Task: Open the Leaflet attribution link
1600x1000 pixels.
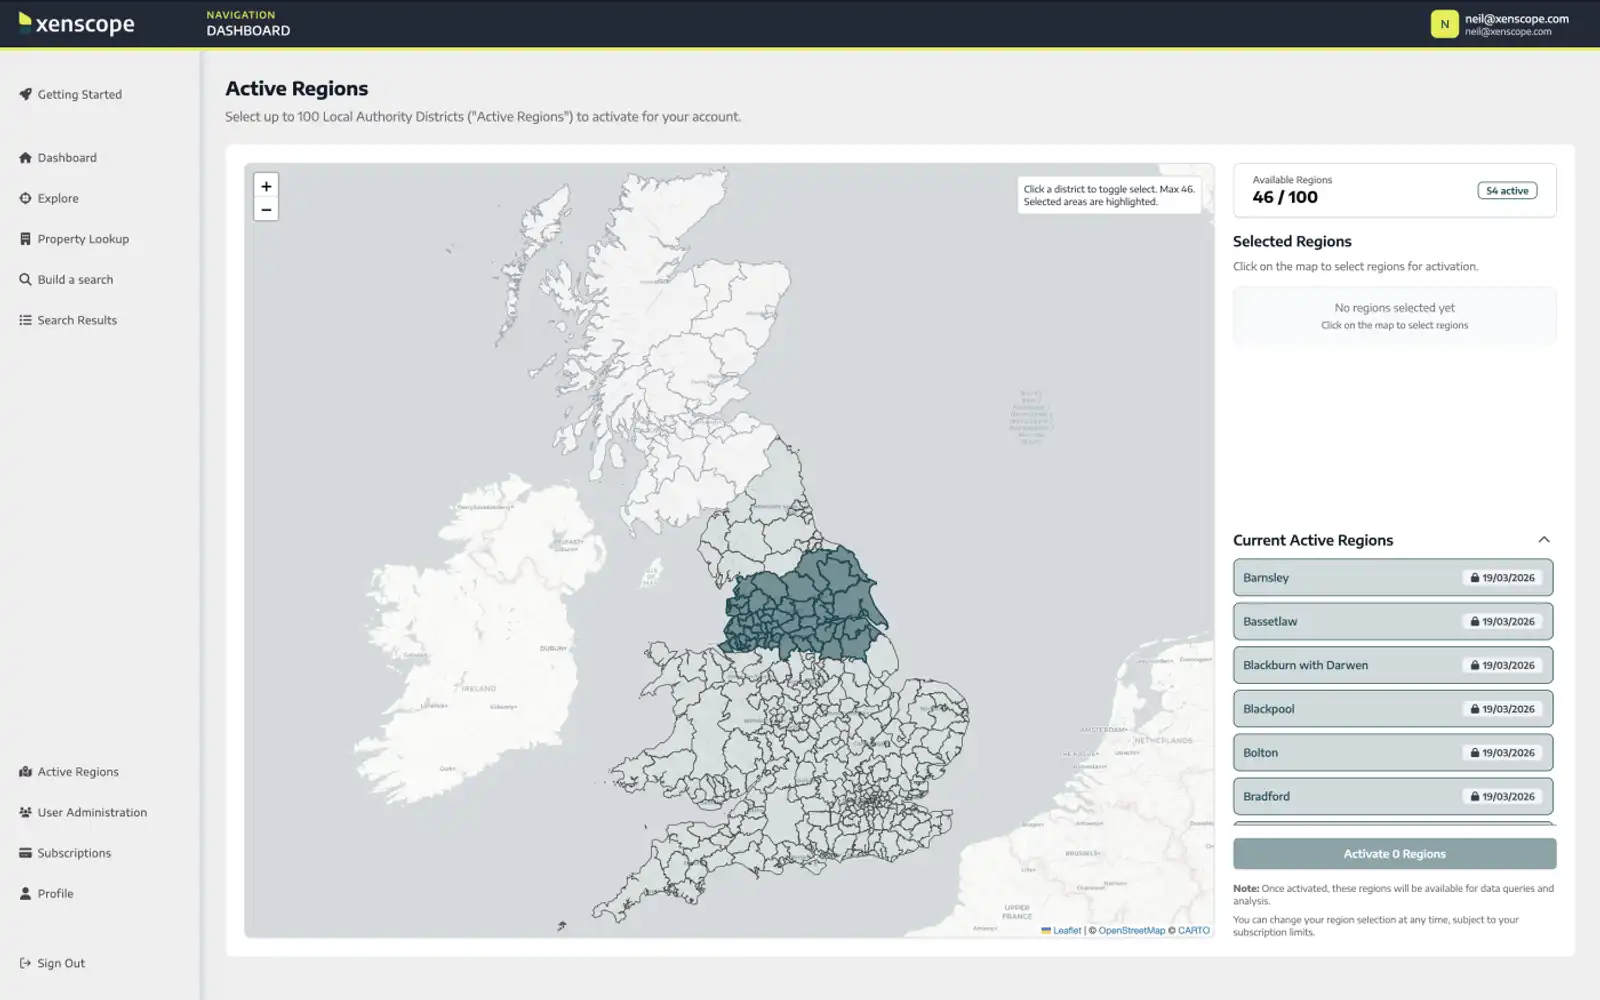Action: pyautogui.click(x=1066, y=931)
